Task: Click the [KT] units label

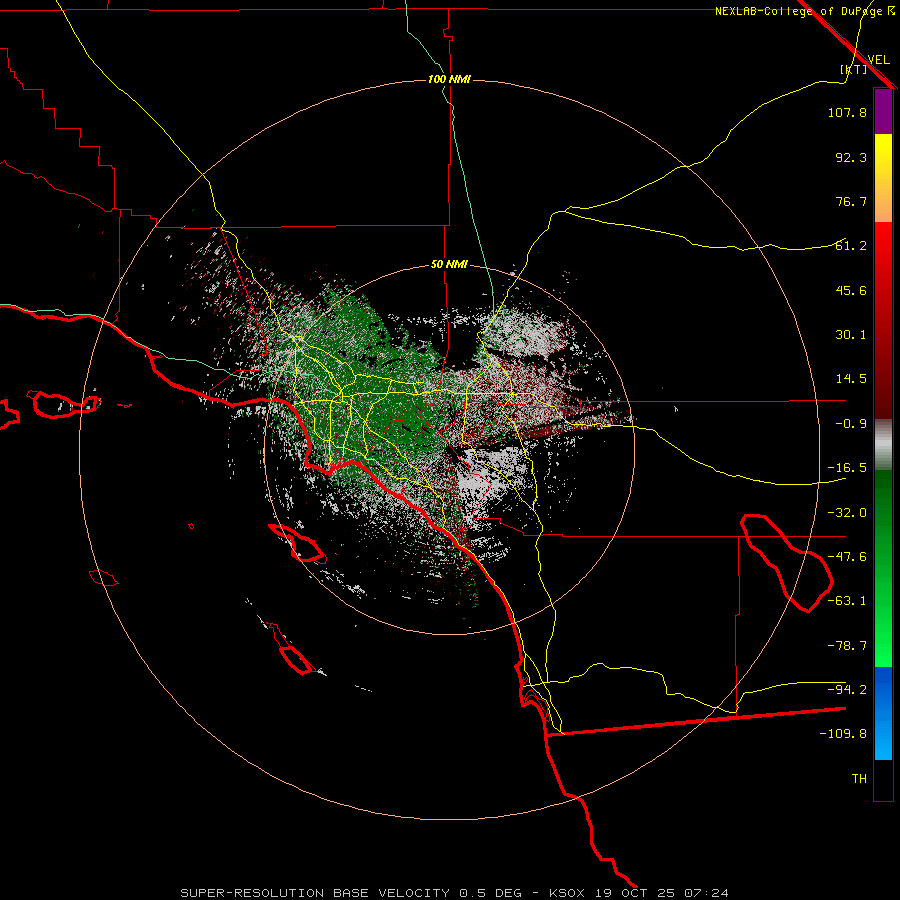Action: (854, 69)
